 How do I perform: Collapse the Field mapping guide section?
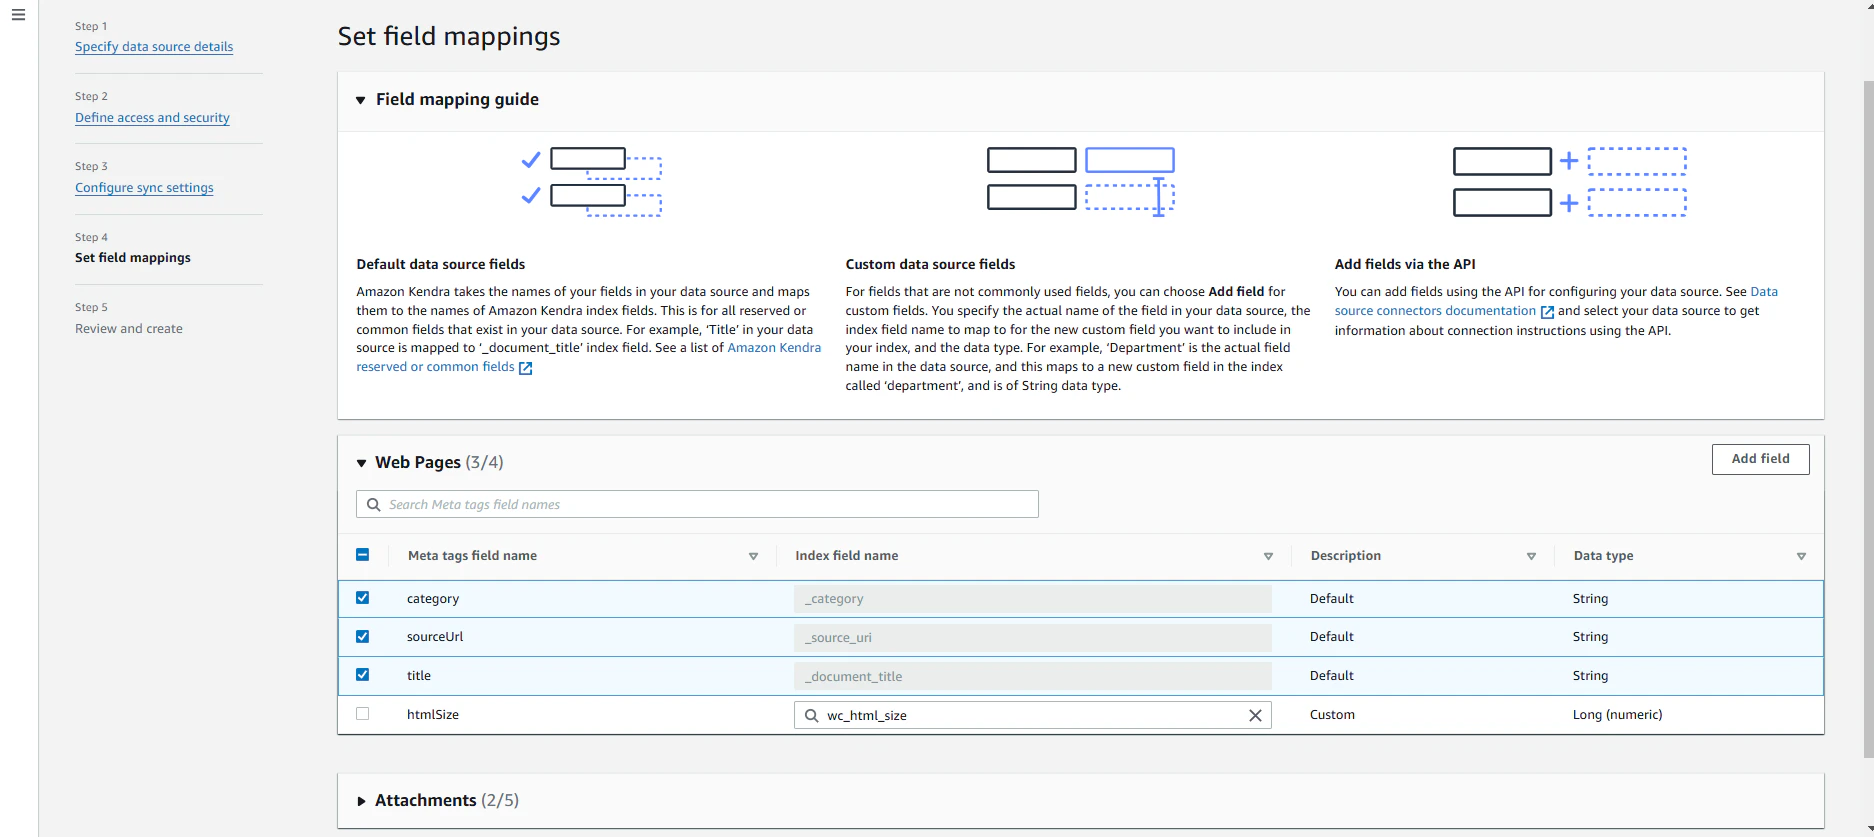point(361,100)
